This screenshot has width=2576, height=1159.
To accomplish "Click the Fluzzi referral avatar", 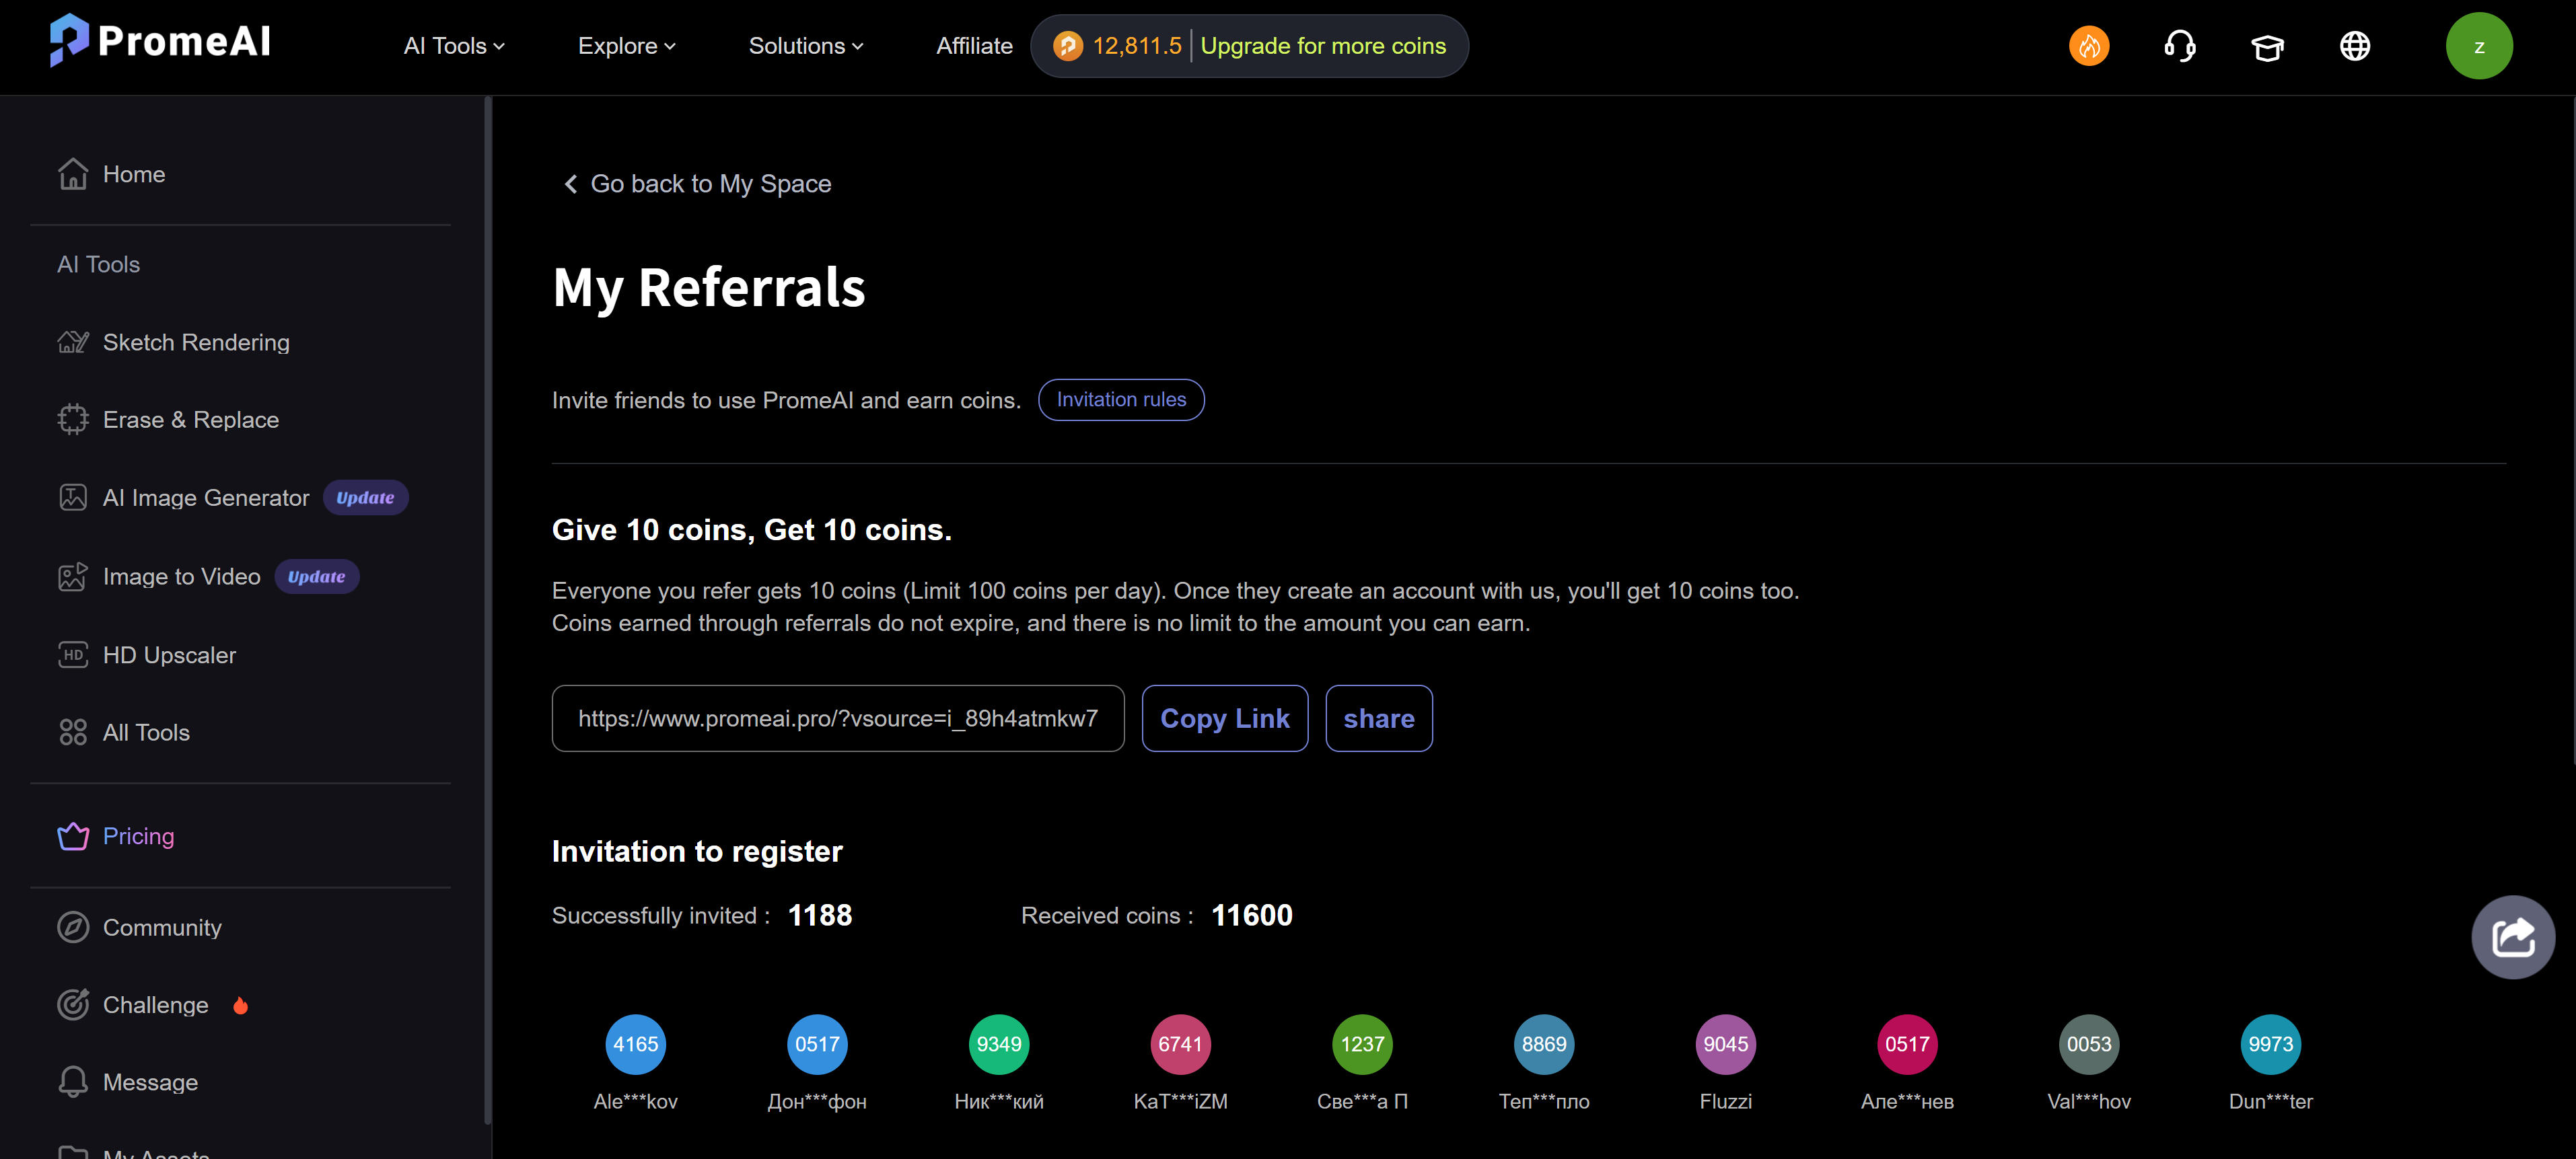I will coord(1725,1043).
